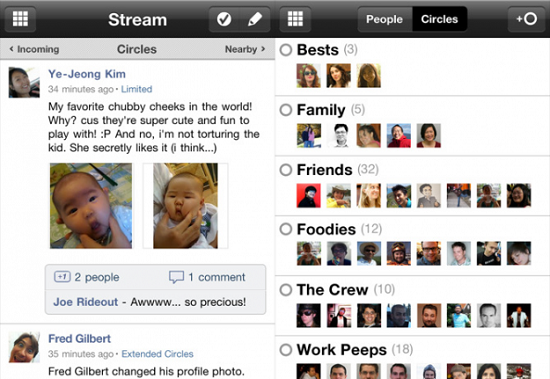Image resolution: width=550 pixels, height=379 pixels.
Task: Select the Foodies circle radio button
Action: pos(286,229)
